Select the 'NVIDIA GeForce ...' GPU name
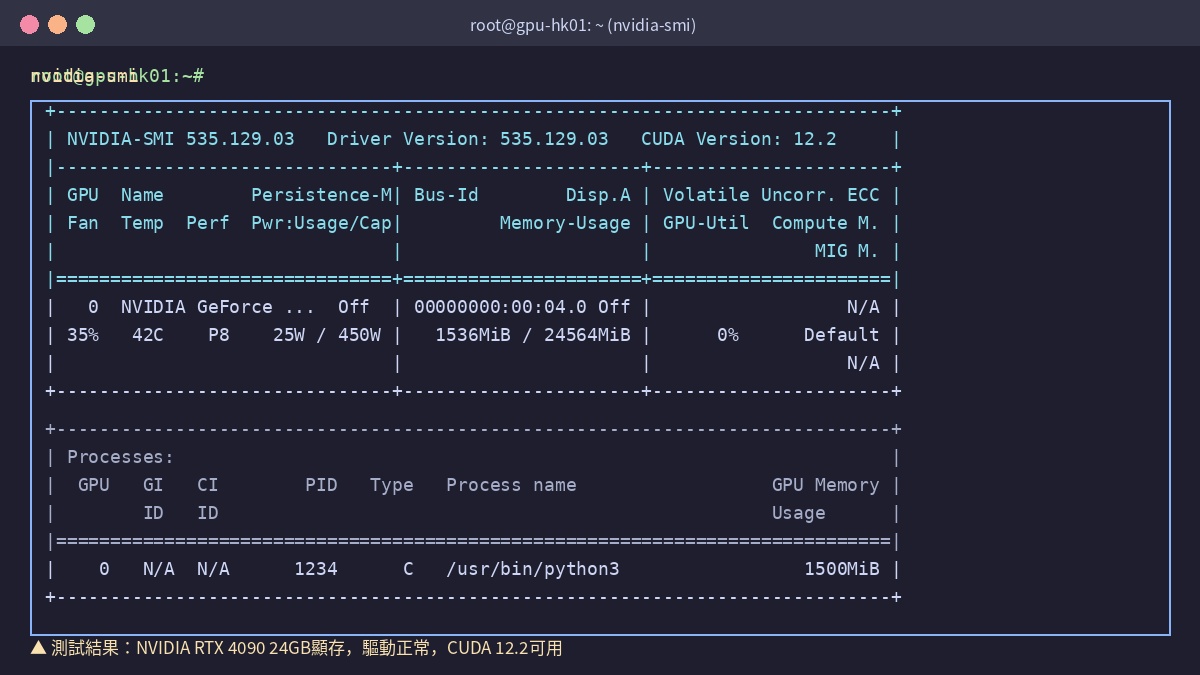The image size is (1200, 675). [218, 307]
